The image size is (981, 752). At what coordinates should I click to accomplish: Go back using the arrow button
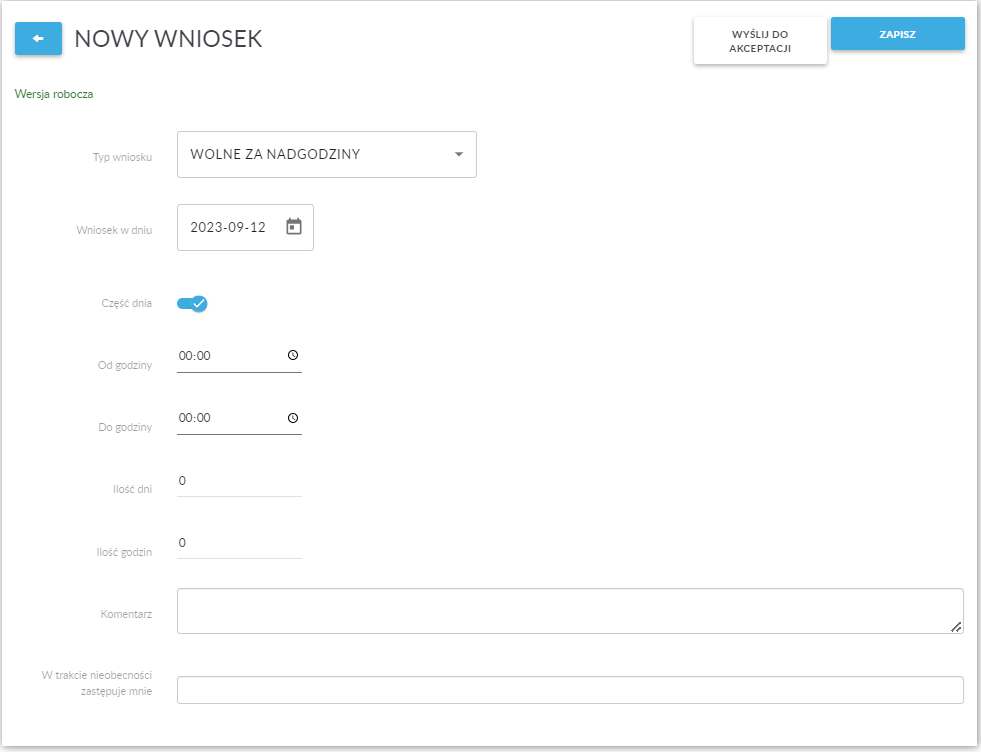tap(38, 39)
